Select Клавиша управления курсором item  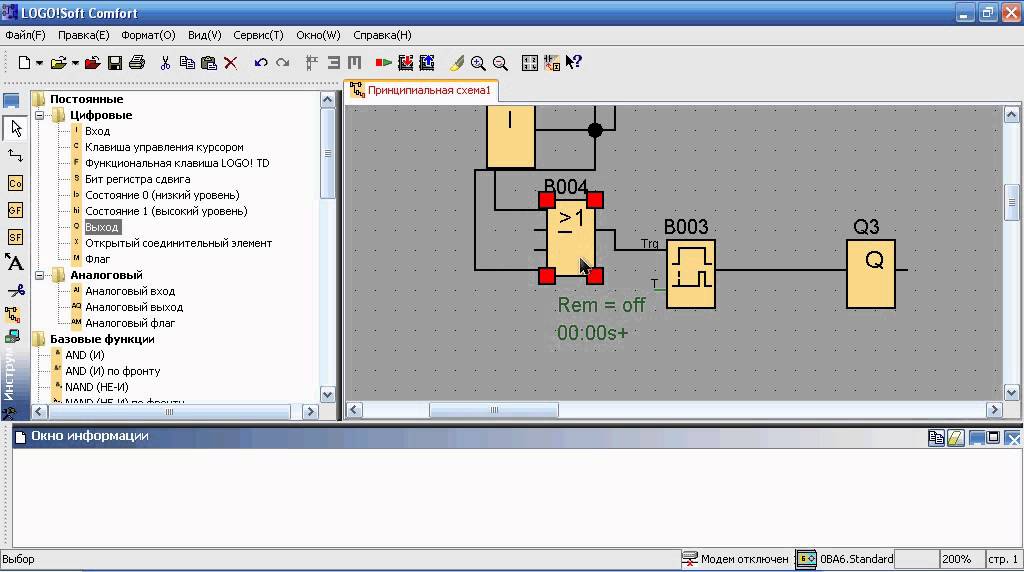tap(164, 148)
